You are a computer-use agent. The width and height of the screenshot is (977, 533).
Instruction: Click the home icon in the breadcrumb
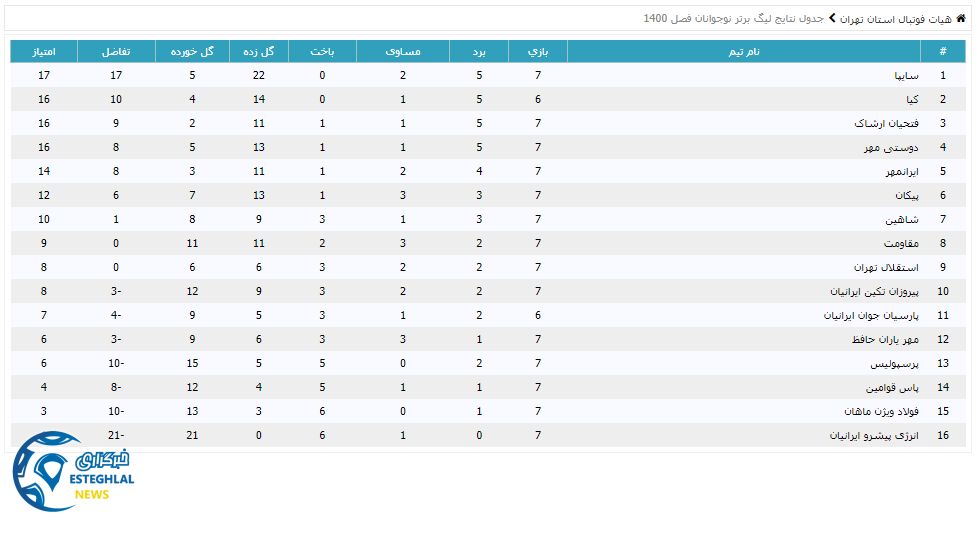click(961, 18)
